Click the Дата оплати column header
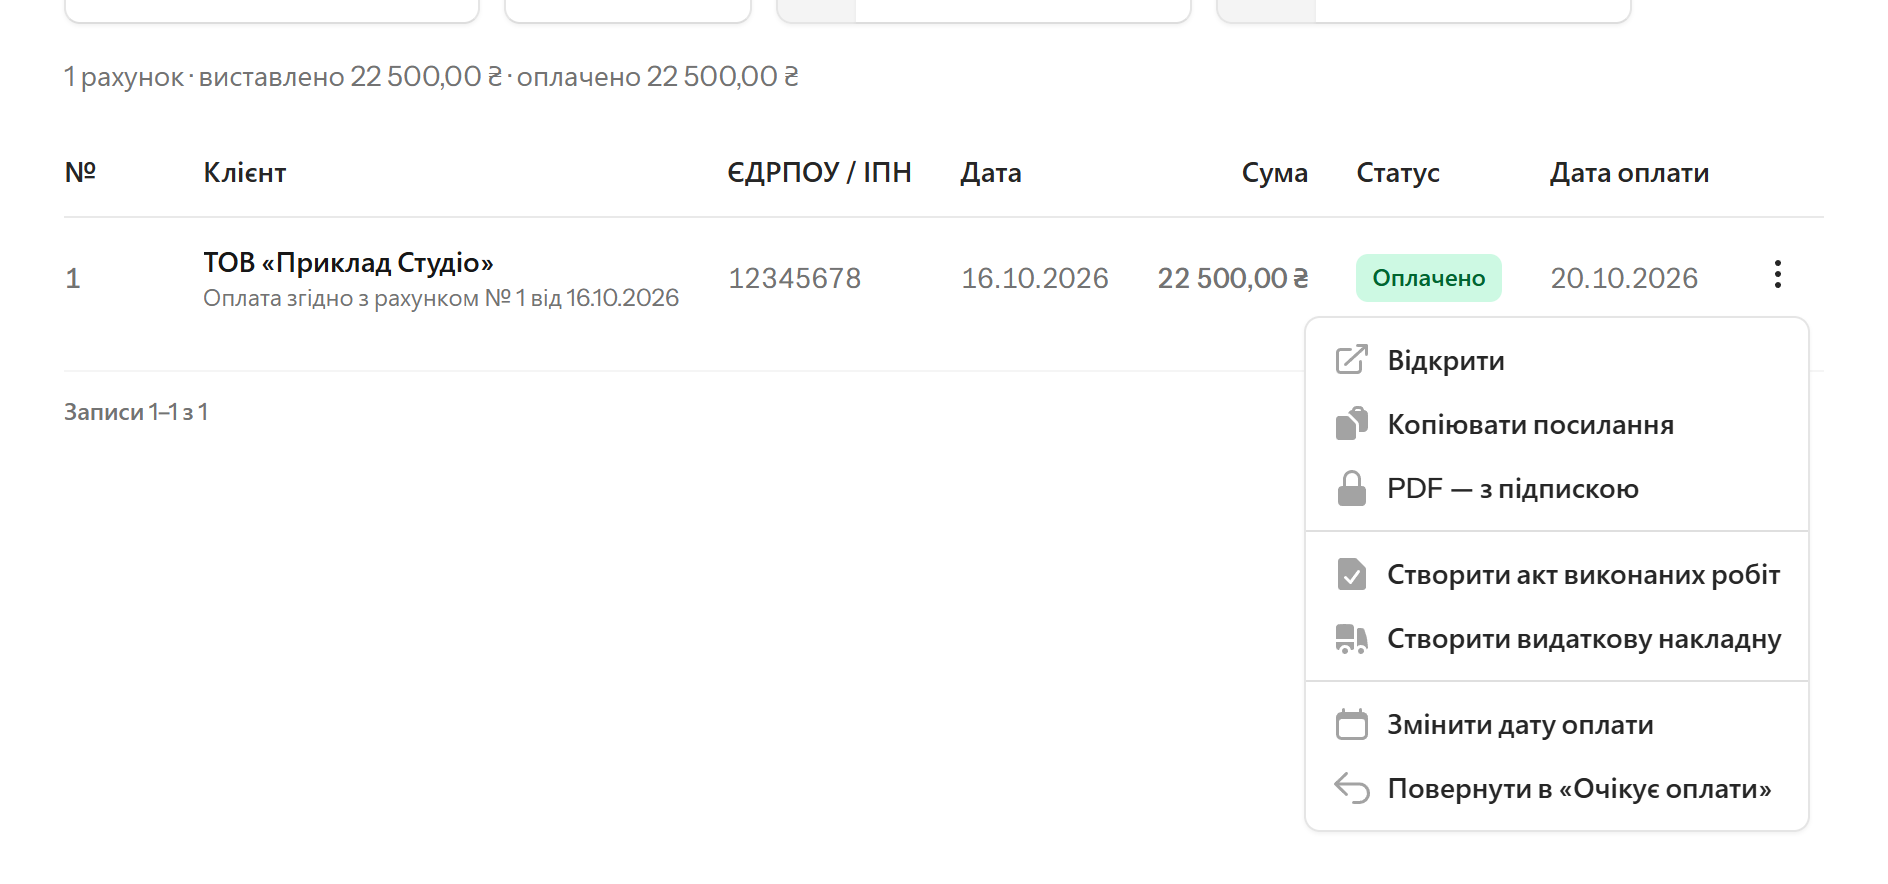 tap(1629, 173)
